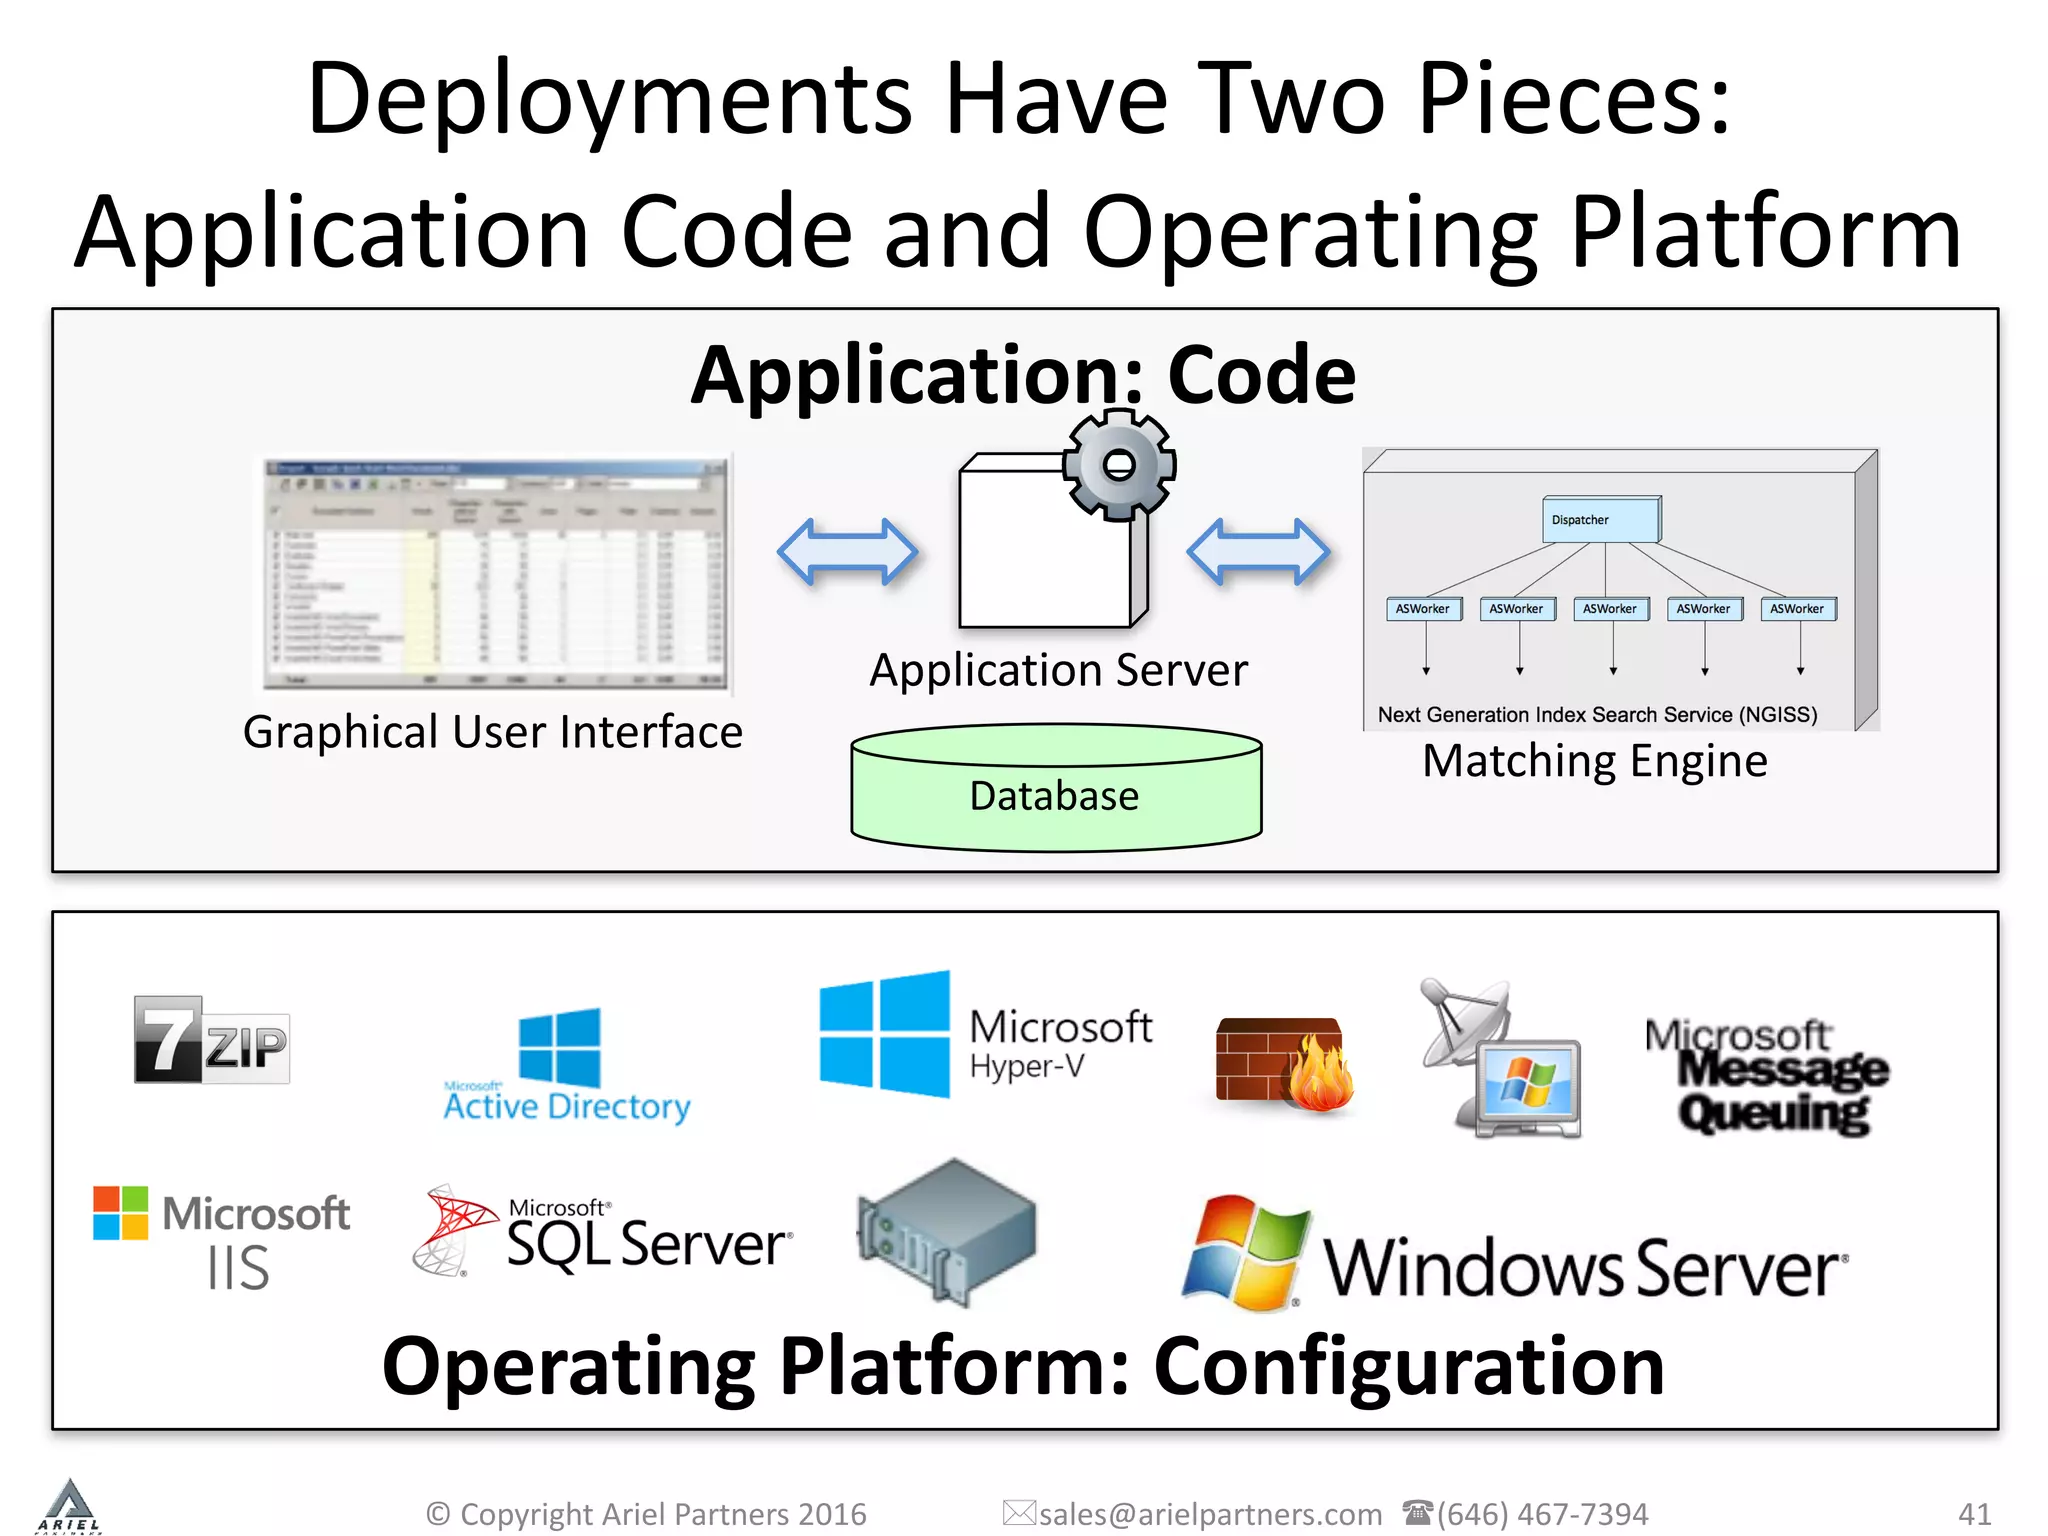Click the Microsoft Hyper-V Windows logo
Viewport: 2048px width, 1536px height.
[x=884, y=1034]
